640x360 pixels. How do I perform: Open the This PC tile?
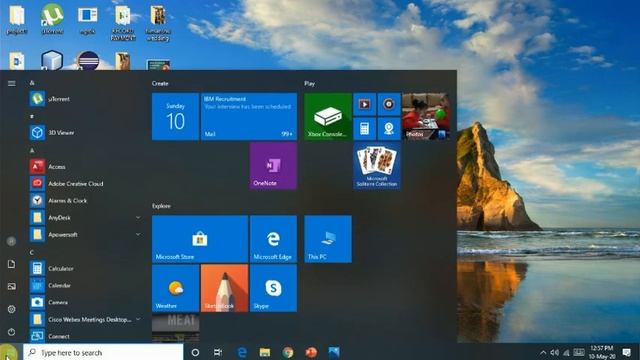click(328, 239)
